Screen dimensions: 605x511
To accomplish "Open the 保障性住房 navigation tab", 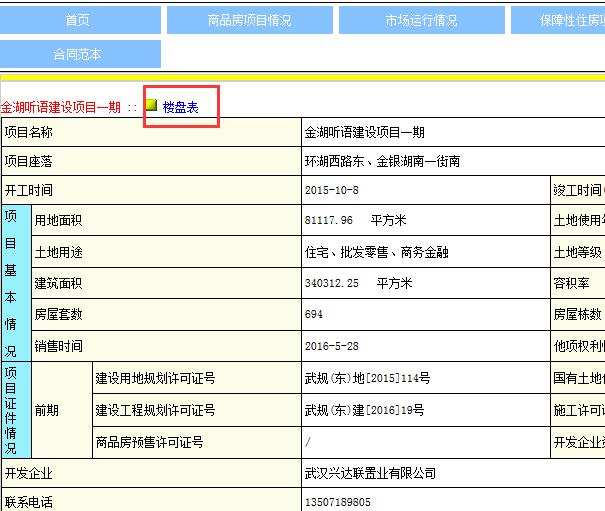I will (x=558, y=20).
